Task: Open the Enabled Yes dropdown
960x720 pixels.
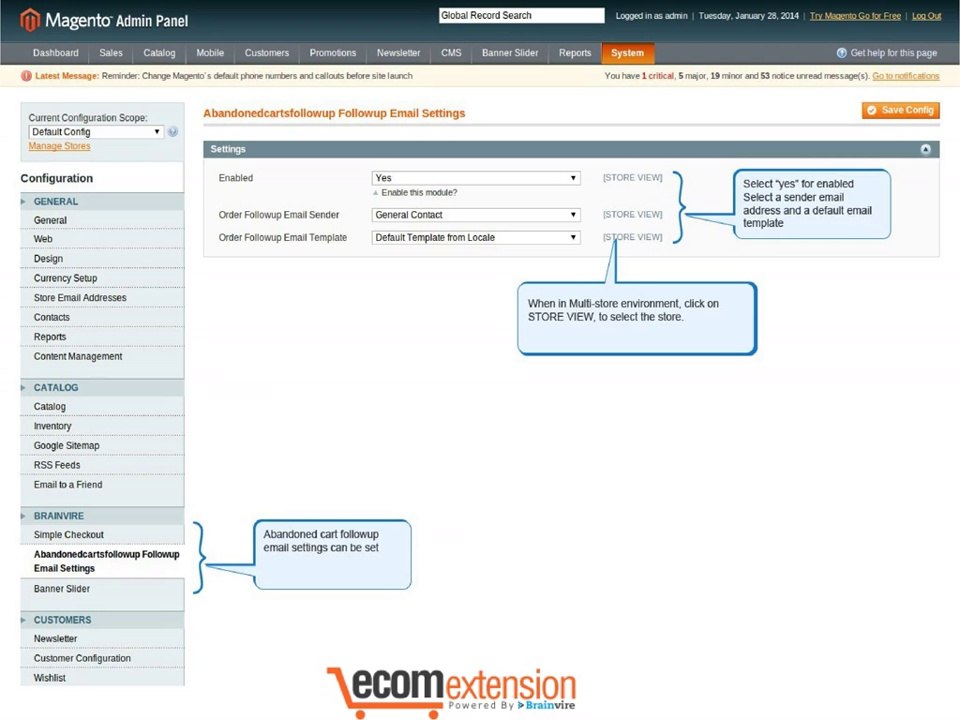Action: coord(476,178)
